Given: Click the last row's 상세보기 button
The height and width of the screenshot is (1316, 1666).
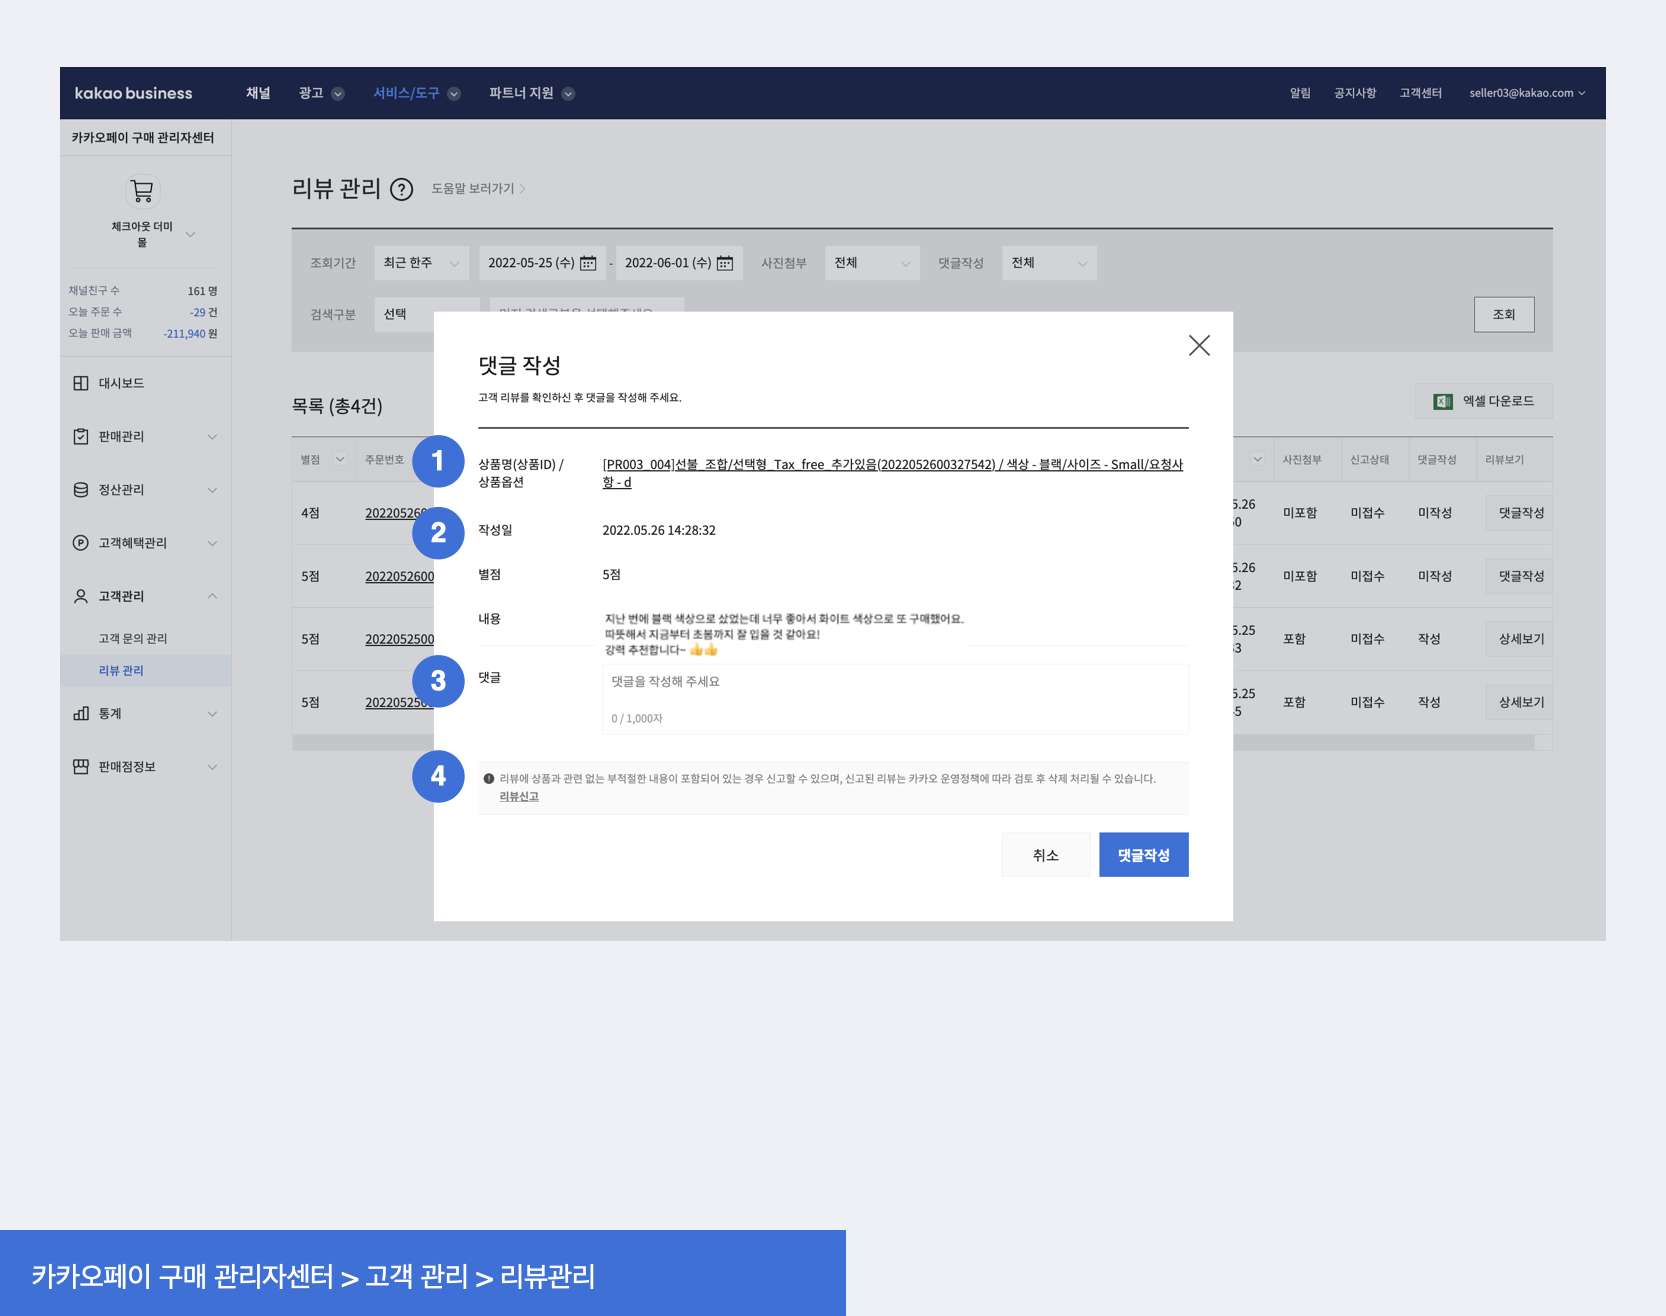Looking at the screenshot, I should [x=1521, y=702].
